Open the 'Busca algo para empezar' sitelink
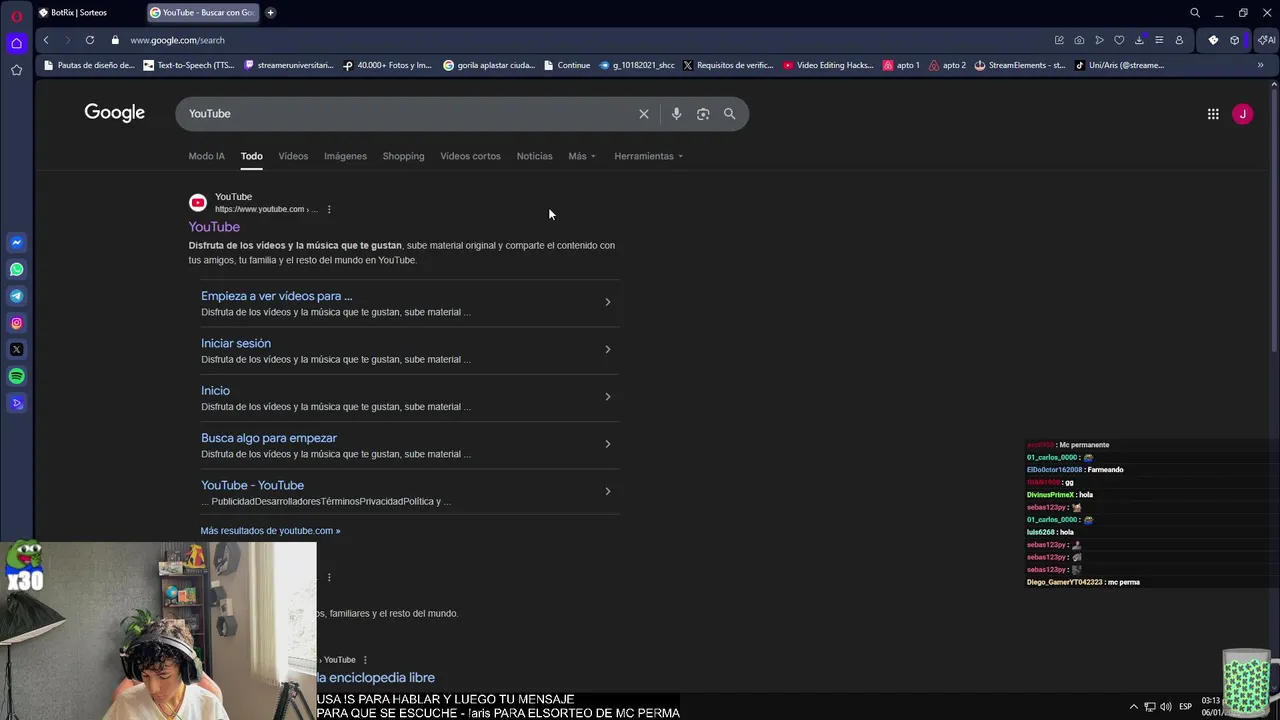Screen dimensions: 1280x720 pyautogui.click(x=269, y=438)
